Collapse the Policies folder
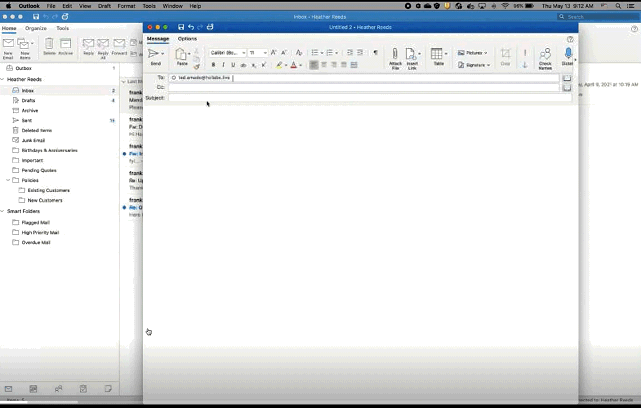Viewport: 641px width, 408px height. (x=8, y=180)
